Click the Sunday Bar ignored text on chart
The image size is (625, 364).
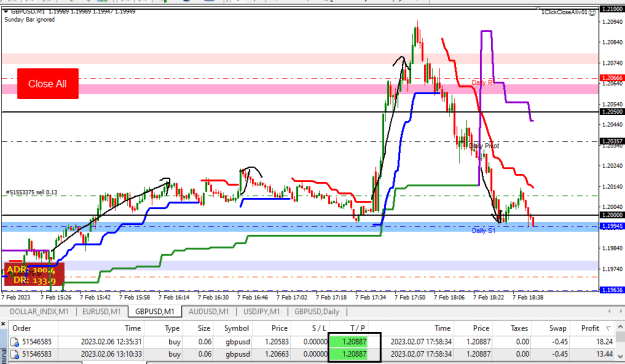[29, 20]
